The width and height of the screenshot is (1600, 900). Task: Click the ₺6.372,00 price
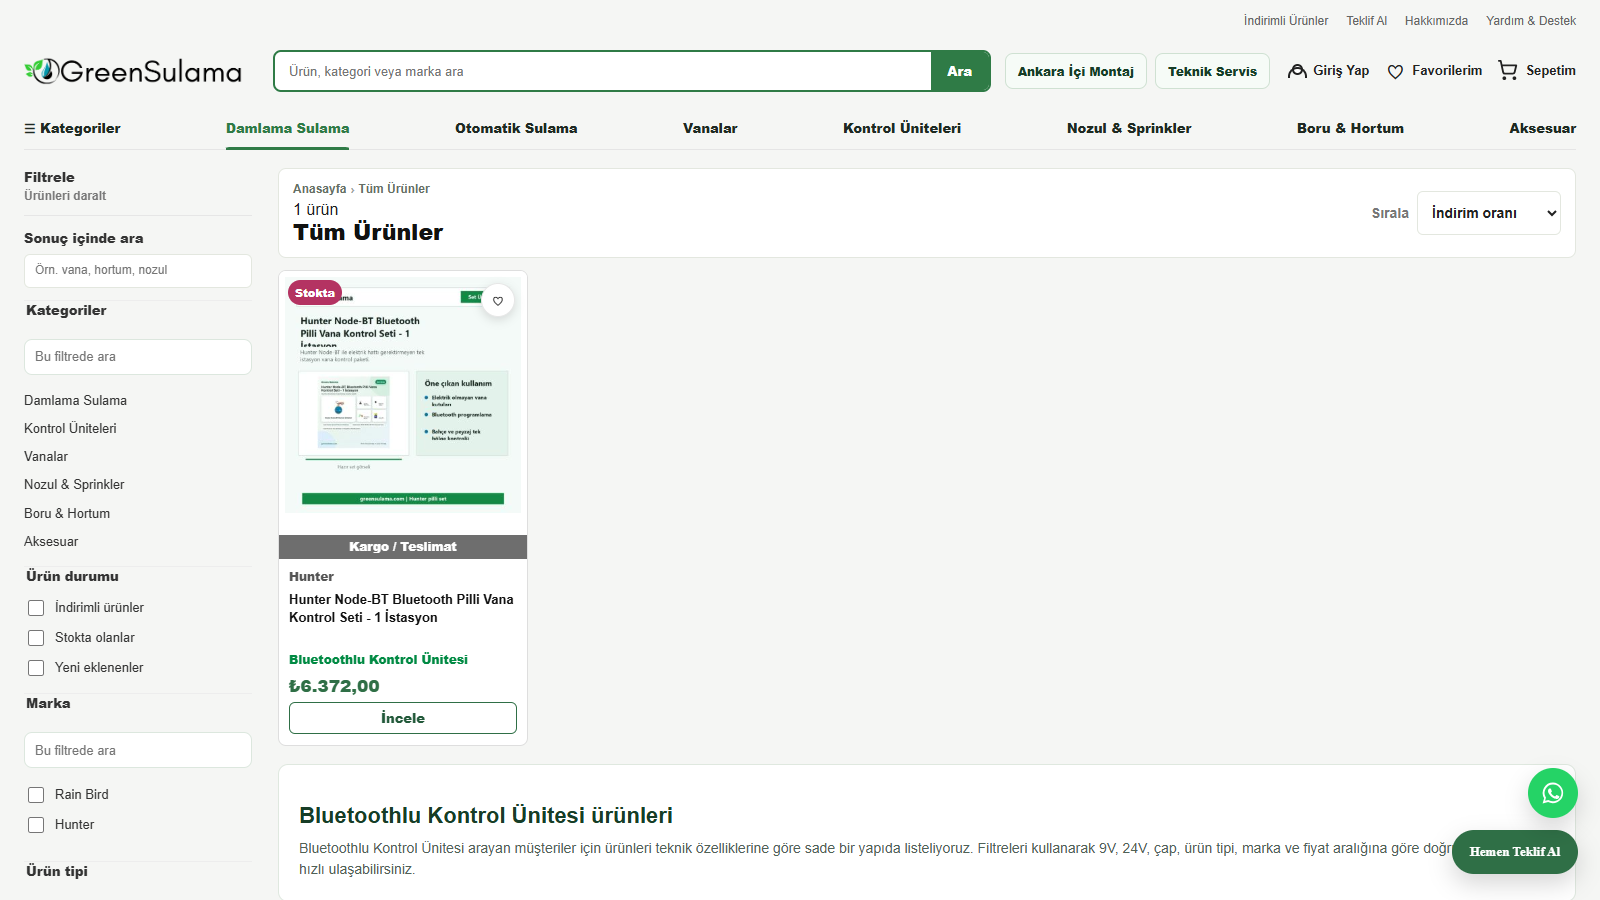(334, 686)
